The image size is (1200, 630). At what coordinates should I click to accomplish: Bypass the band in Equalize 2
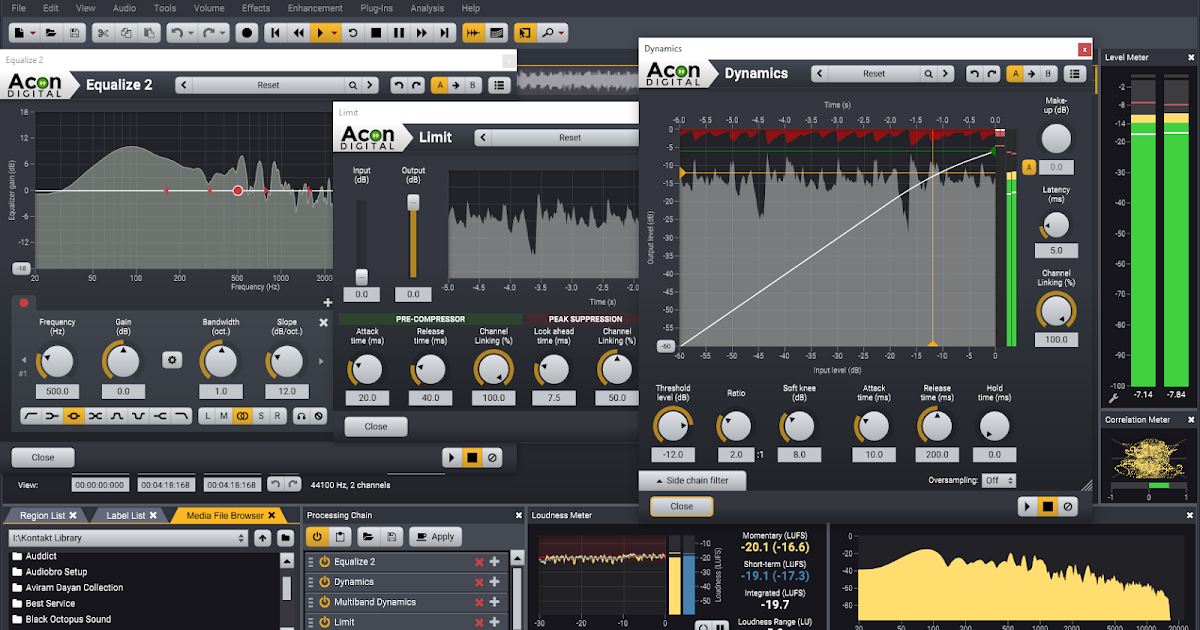tap(319, 415)
